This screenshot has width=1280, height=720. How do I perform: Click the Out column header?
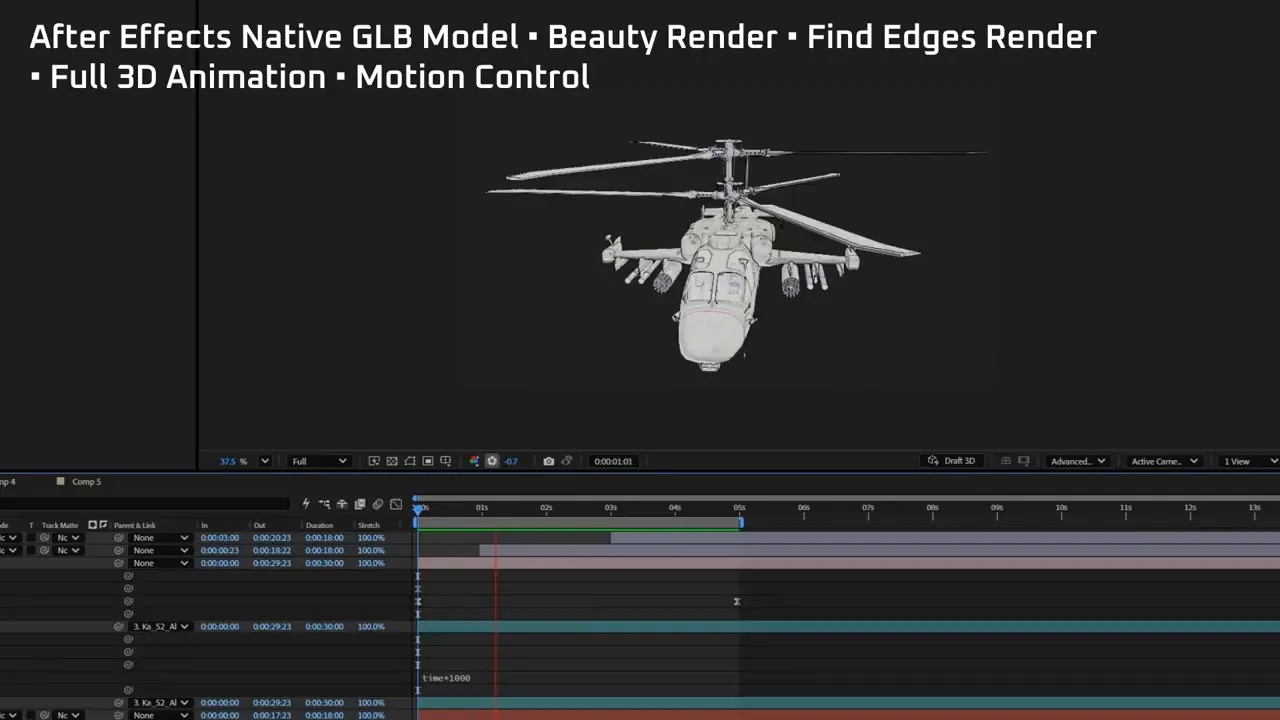click(259, 525)
